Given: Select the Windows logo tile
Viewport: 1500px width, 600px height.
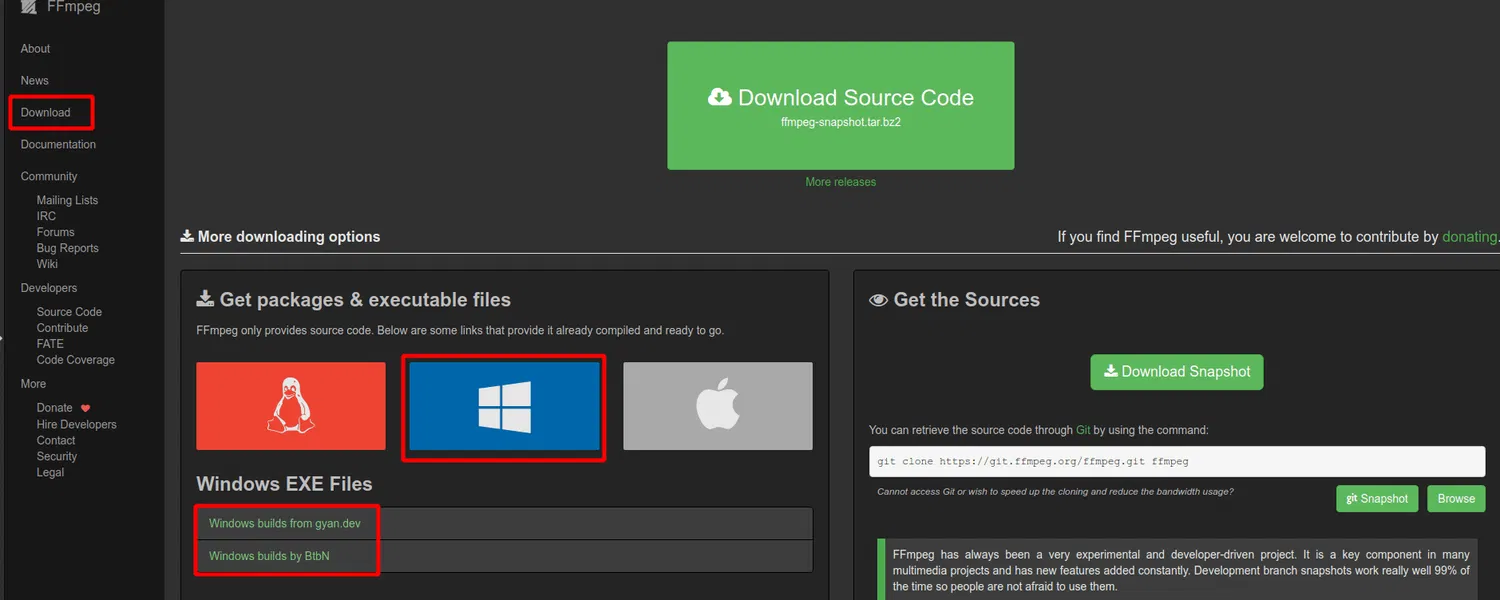Looking at the screenshot, I should pos(504,407).
